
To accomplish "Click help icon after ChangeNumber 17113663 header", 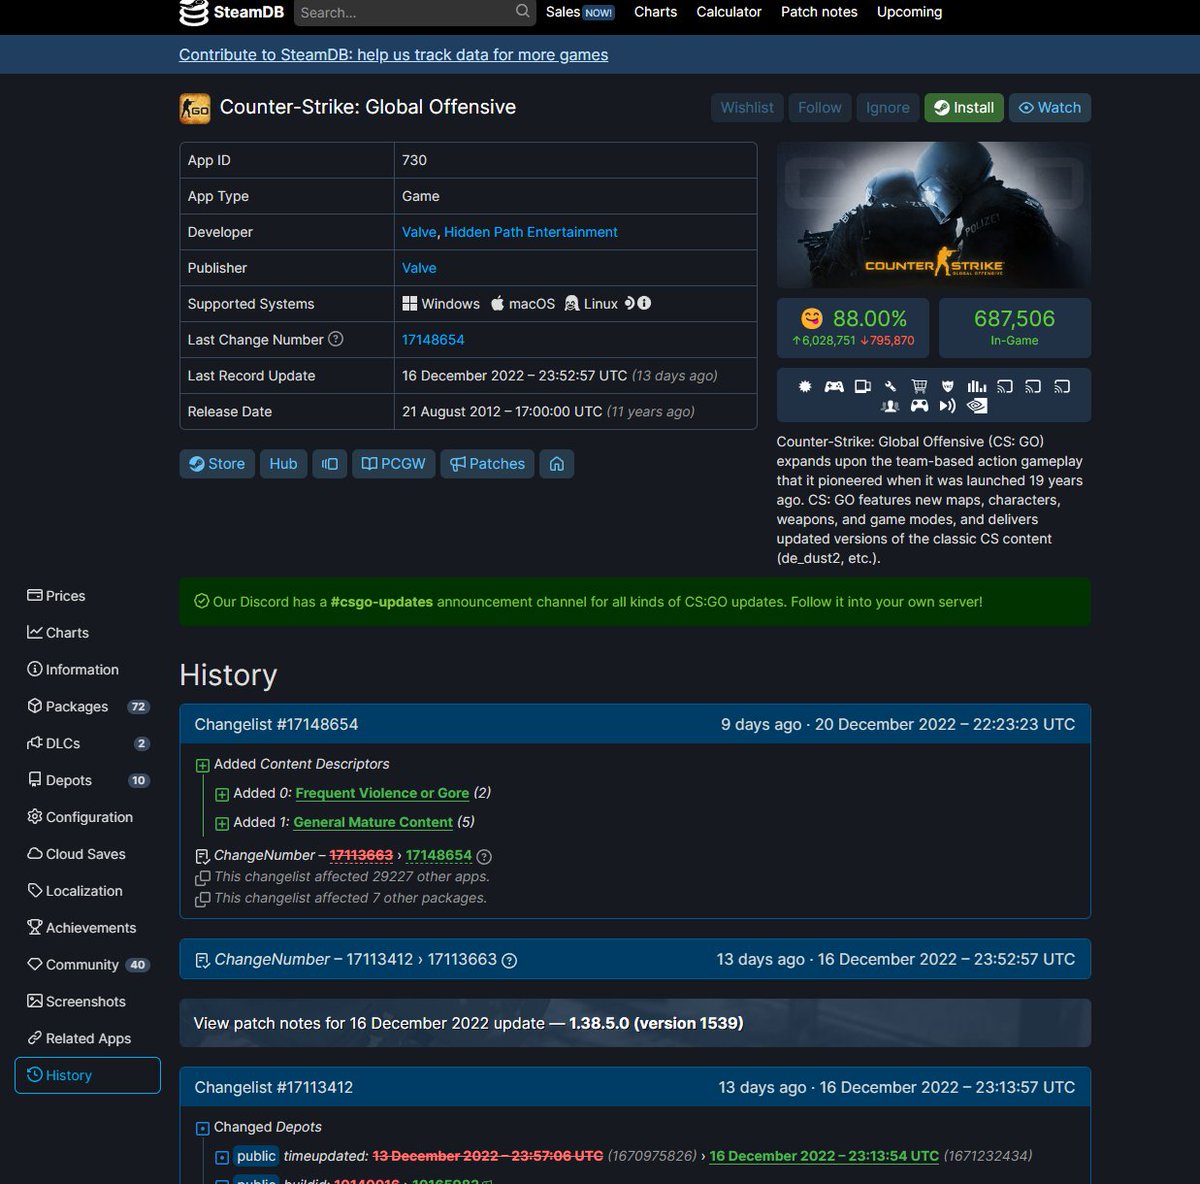I will [509, 960].
